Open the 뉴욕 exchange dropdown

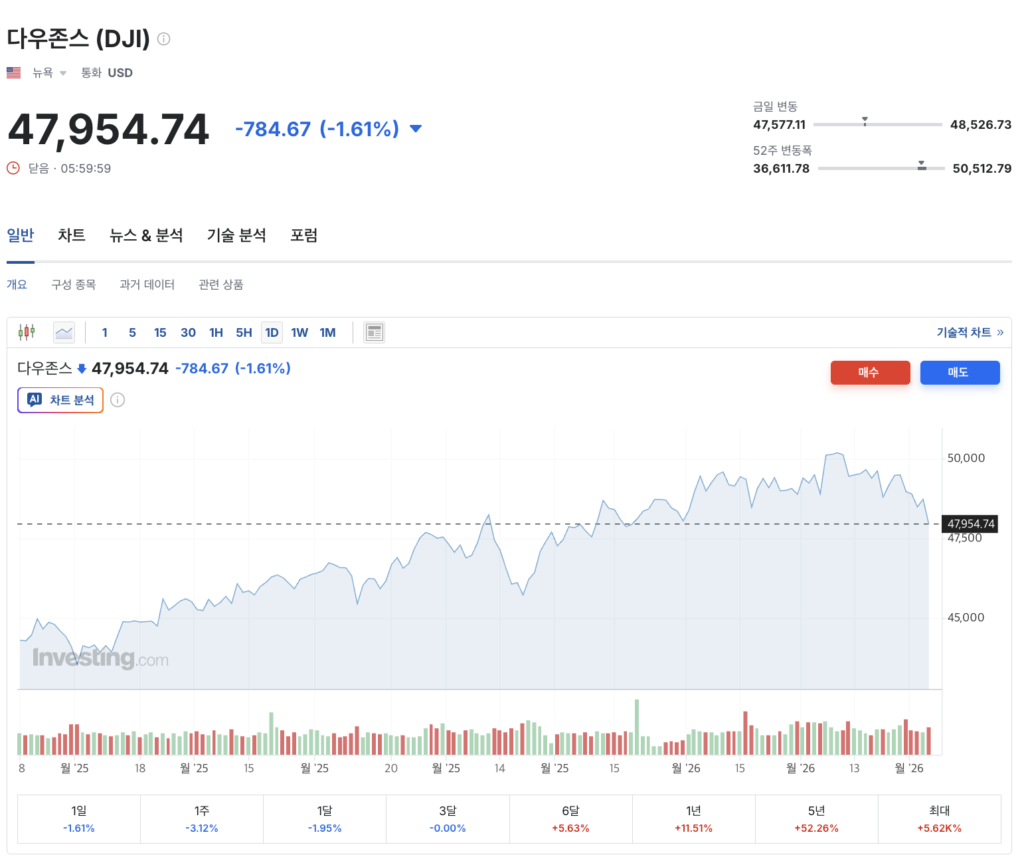coord(50,73)
